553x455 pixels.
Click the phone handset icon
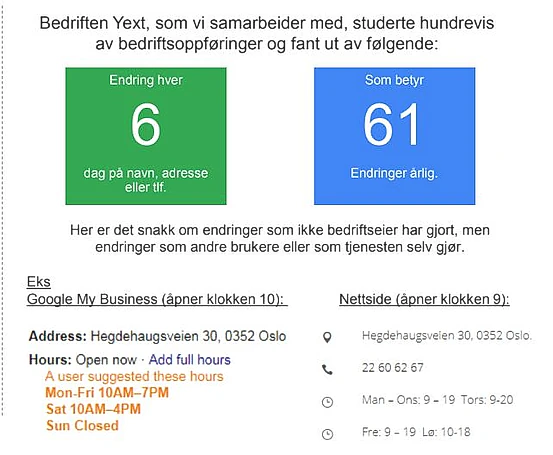click(x=327, y=369)
